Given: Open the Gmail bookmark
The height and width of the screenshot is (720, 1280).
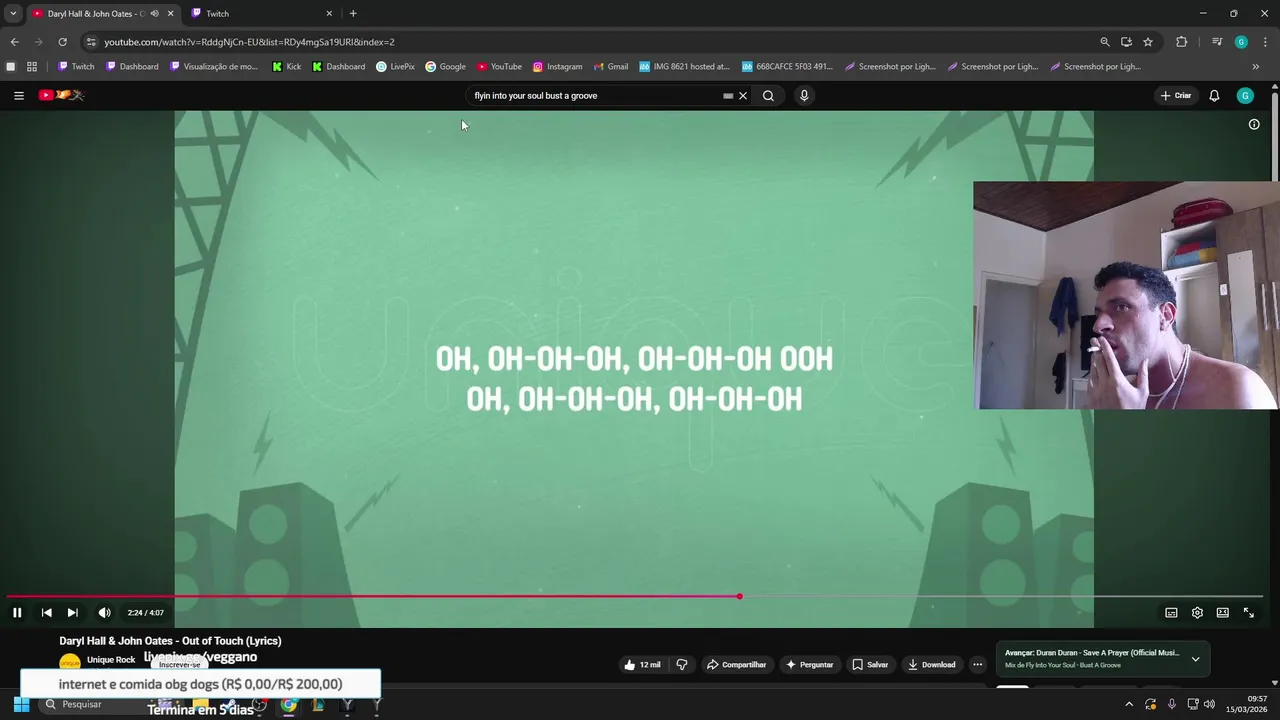Looking at the screenshot, I should coord(611,67).
